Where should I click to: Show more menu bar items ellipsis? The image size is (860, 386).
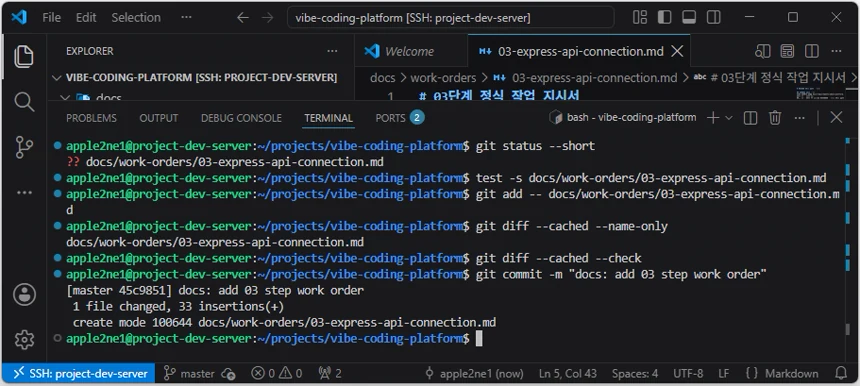[186, 18]
